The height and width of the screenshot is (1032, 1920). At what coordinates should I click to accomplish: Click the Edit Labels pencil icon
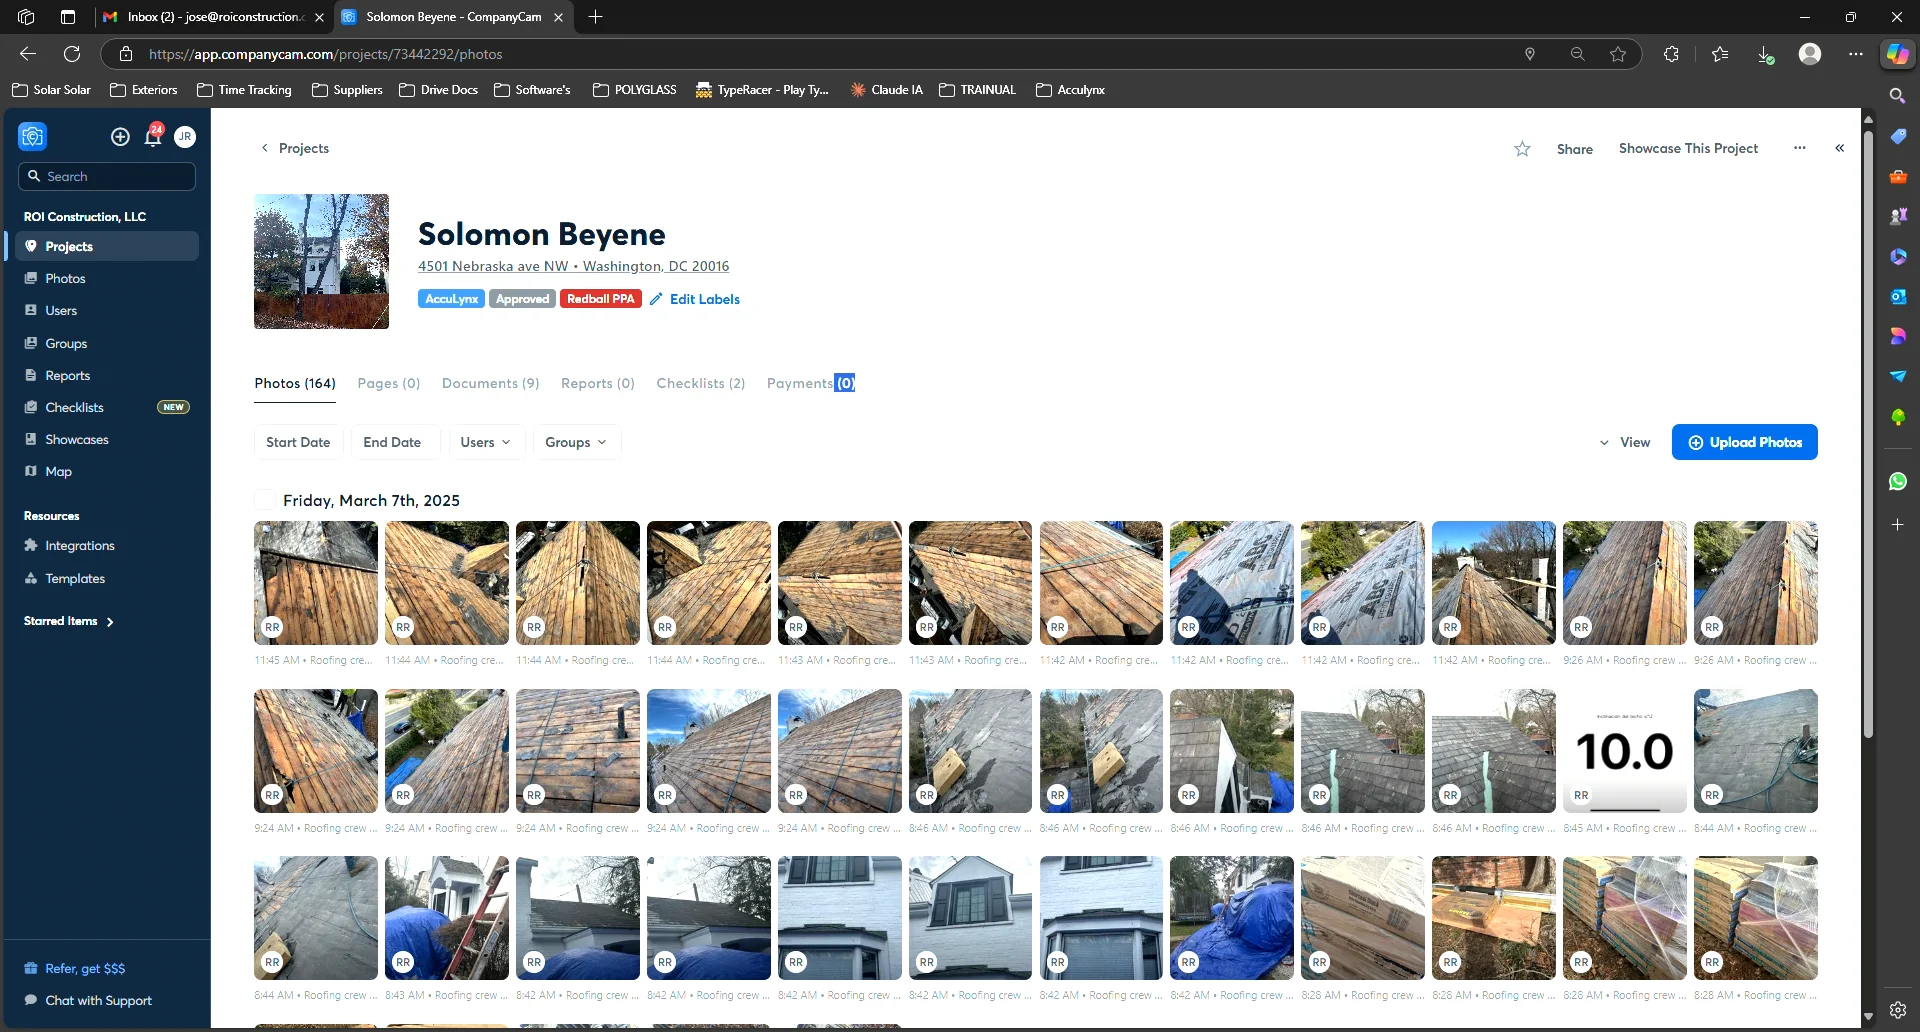coord(656,299)
